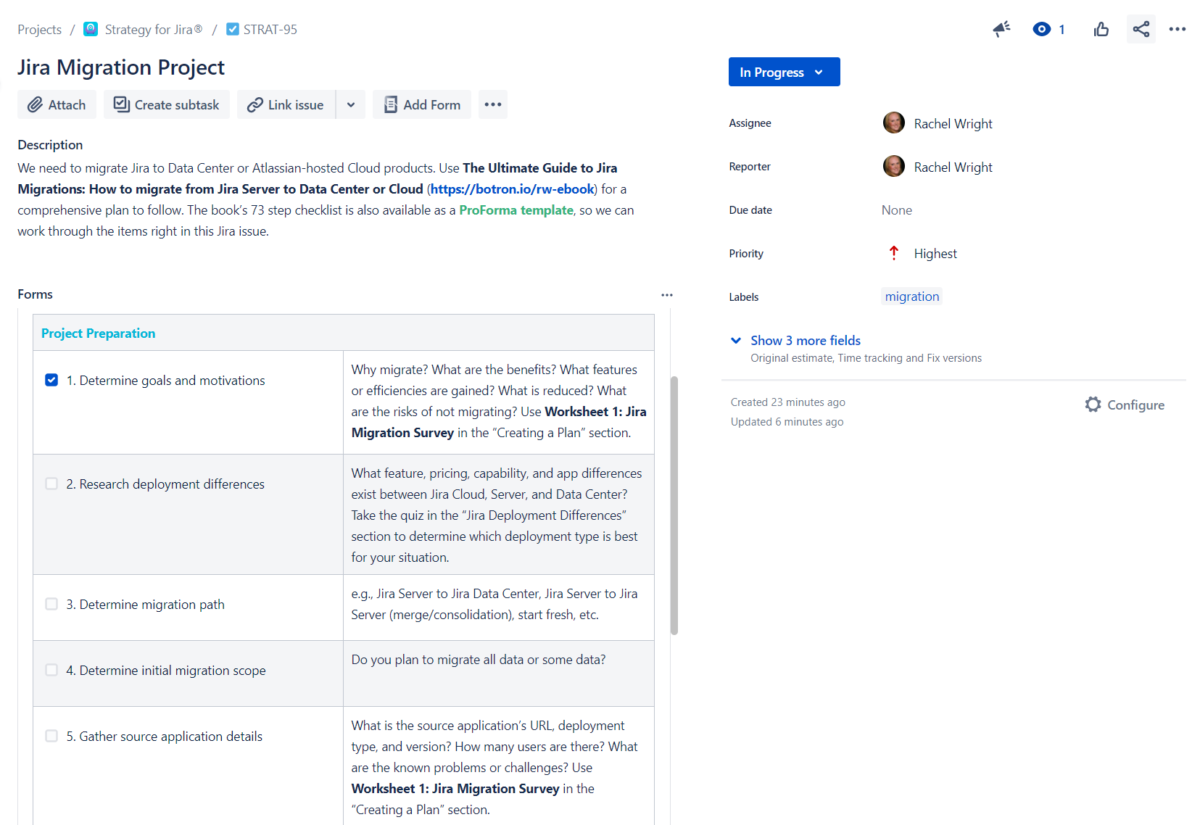Open the chevron dropdown next to Link issue
The image size is (1200, 825).
tap(352, 104)
